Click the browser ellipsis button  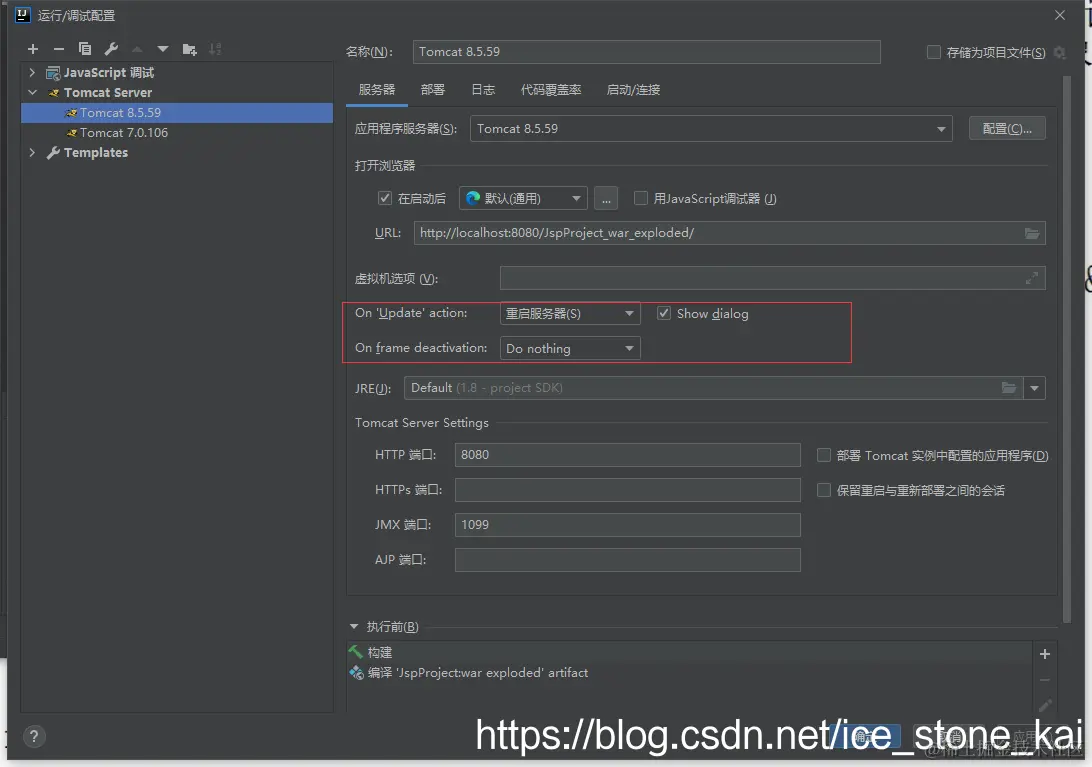point(606,199)
